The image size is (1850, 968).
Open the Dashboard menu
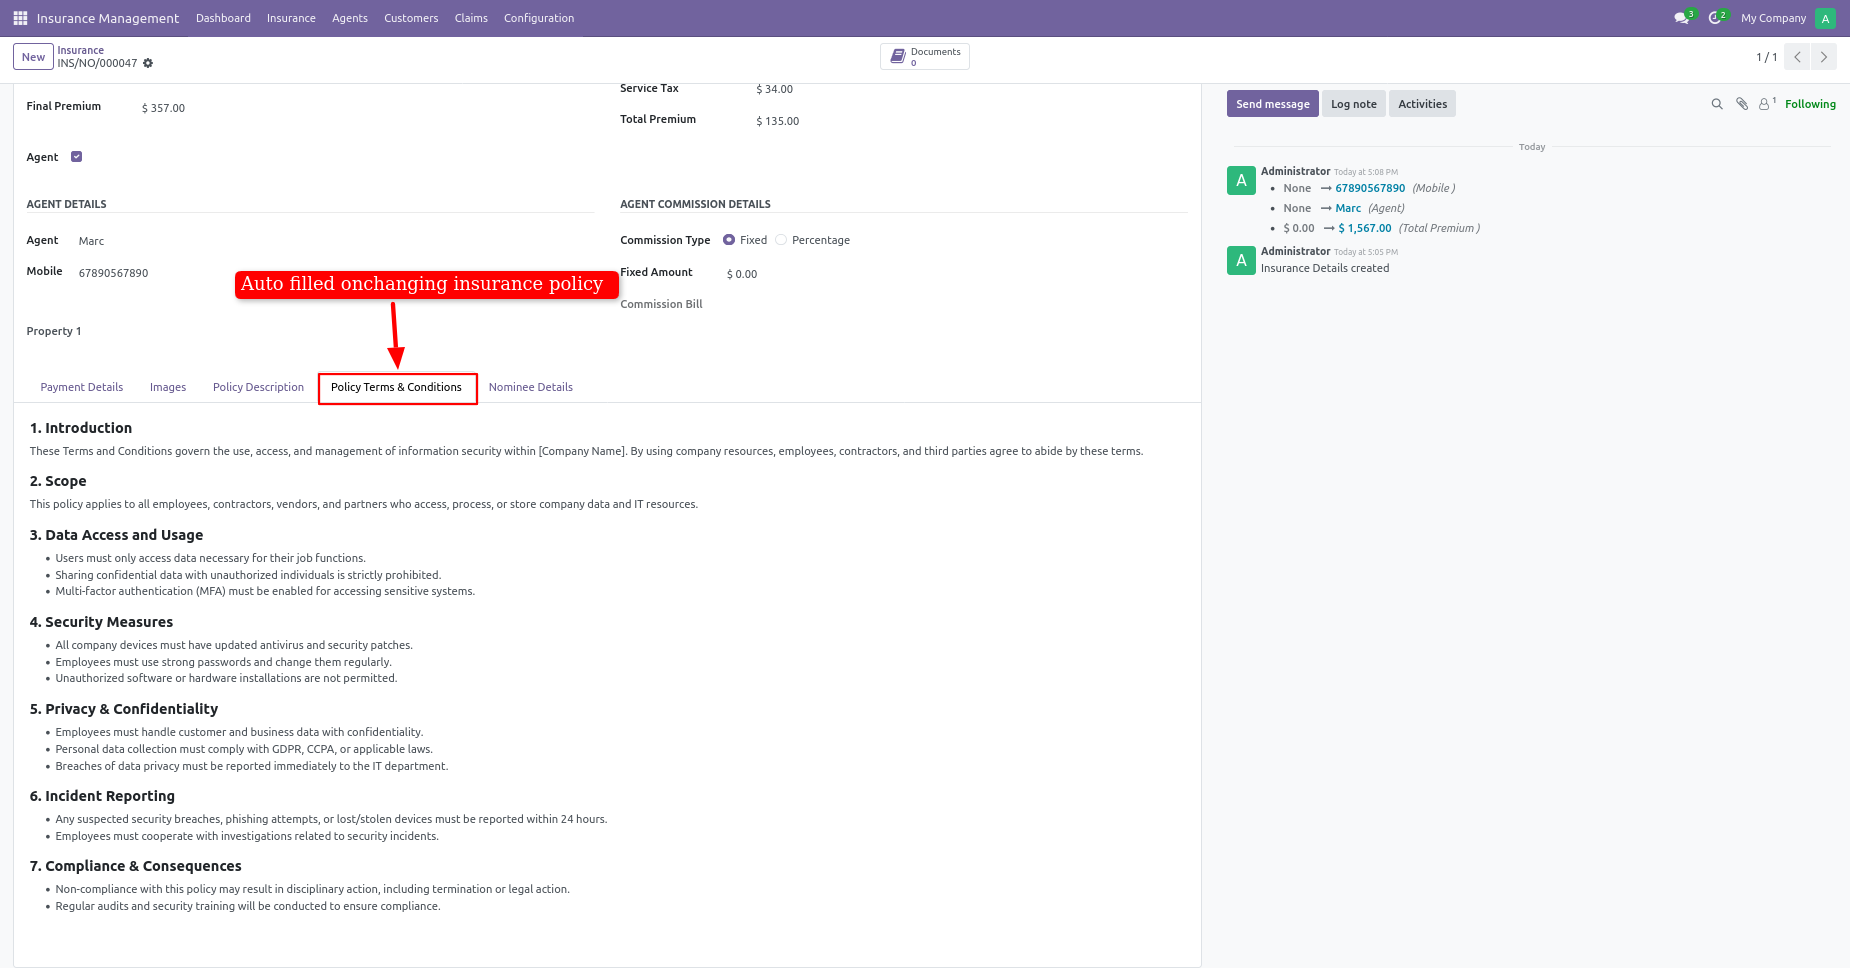coord(223,18)
